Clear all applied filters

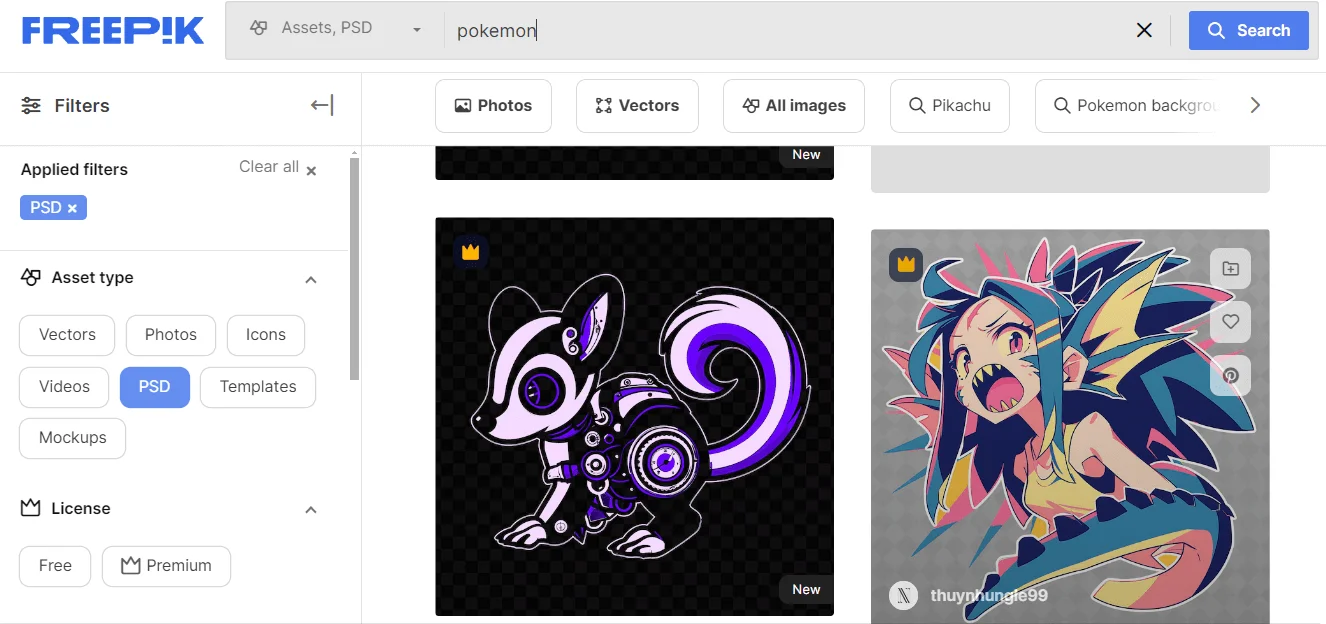(278, 168)
